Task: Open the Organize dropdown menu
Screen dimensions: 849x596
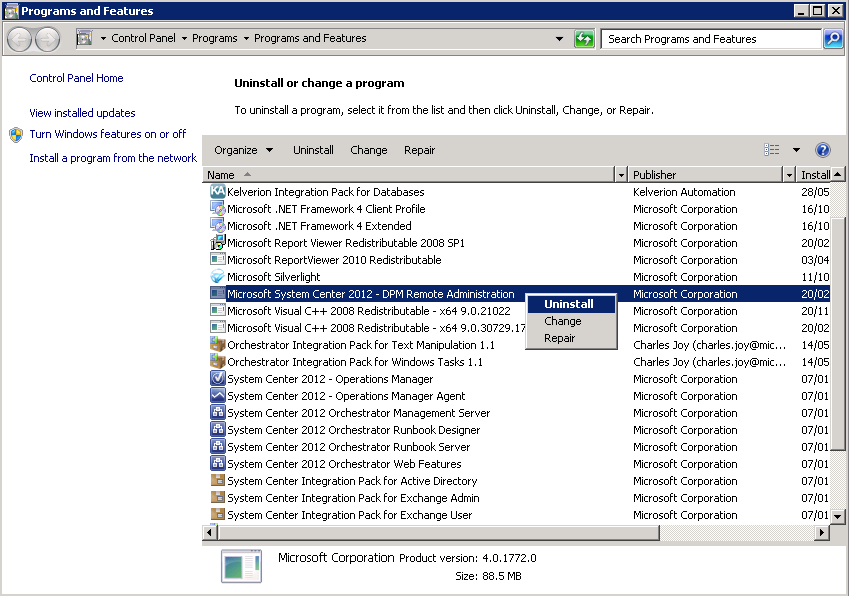Action: tap(242, 150)
